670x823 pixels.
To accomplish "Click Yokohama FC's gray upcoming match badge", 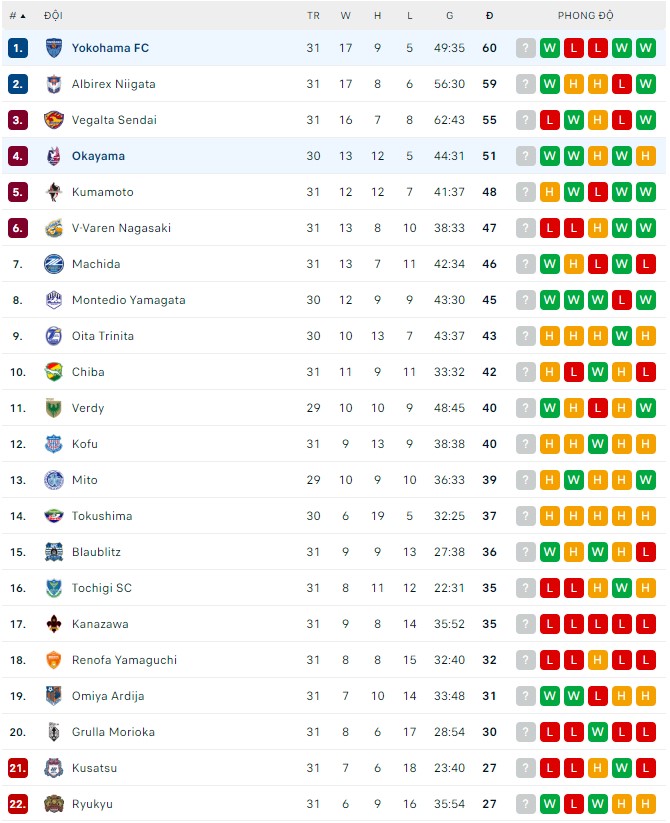I will 526,48.
